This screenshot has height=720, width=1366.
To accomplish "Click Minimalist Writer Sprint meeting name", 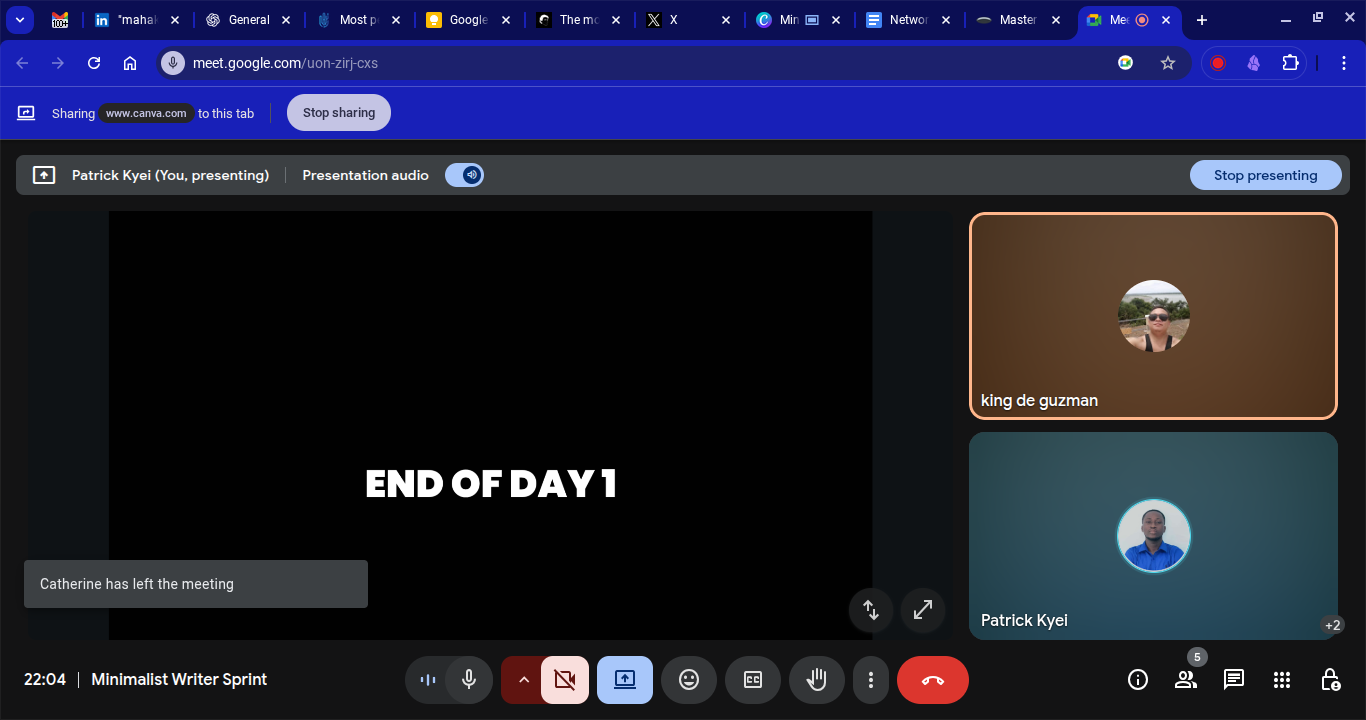I will (x=179, y=680).
